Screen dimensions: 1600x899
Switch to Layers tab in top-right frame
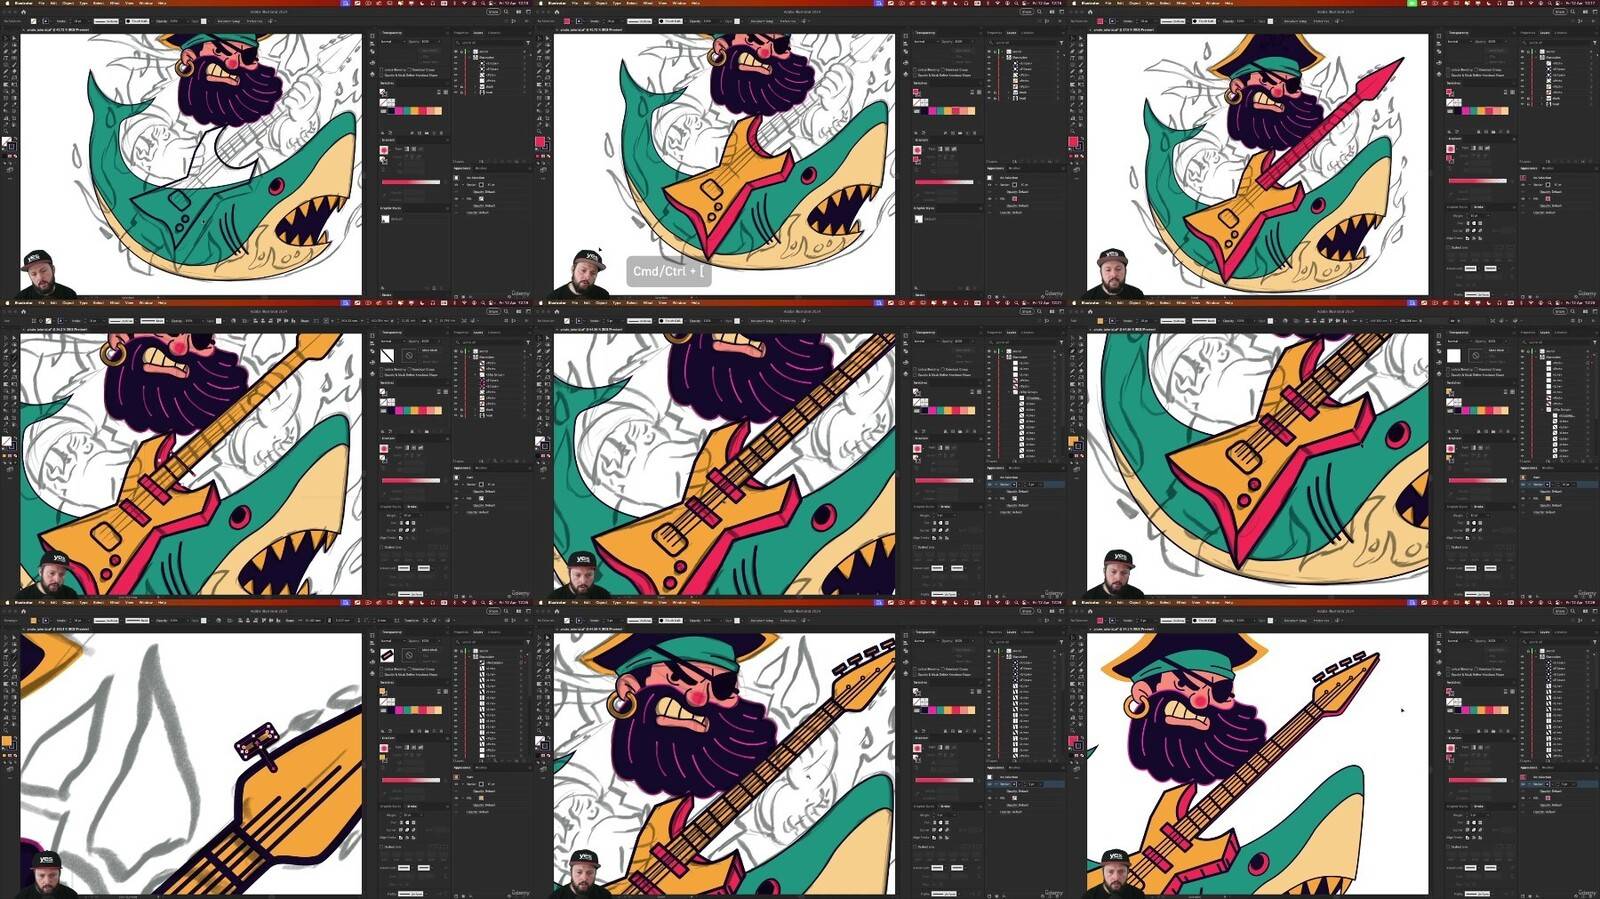click(1544, 33)
